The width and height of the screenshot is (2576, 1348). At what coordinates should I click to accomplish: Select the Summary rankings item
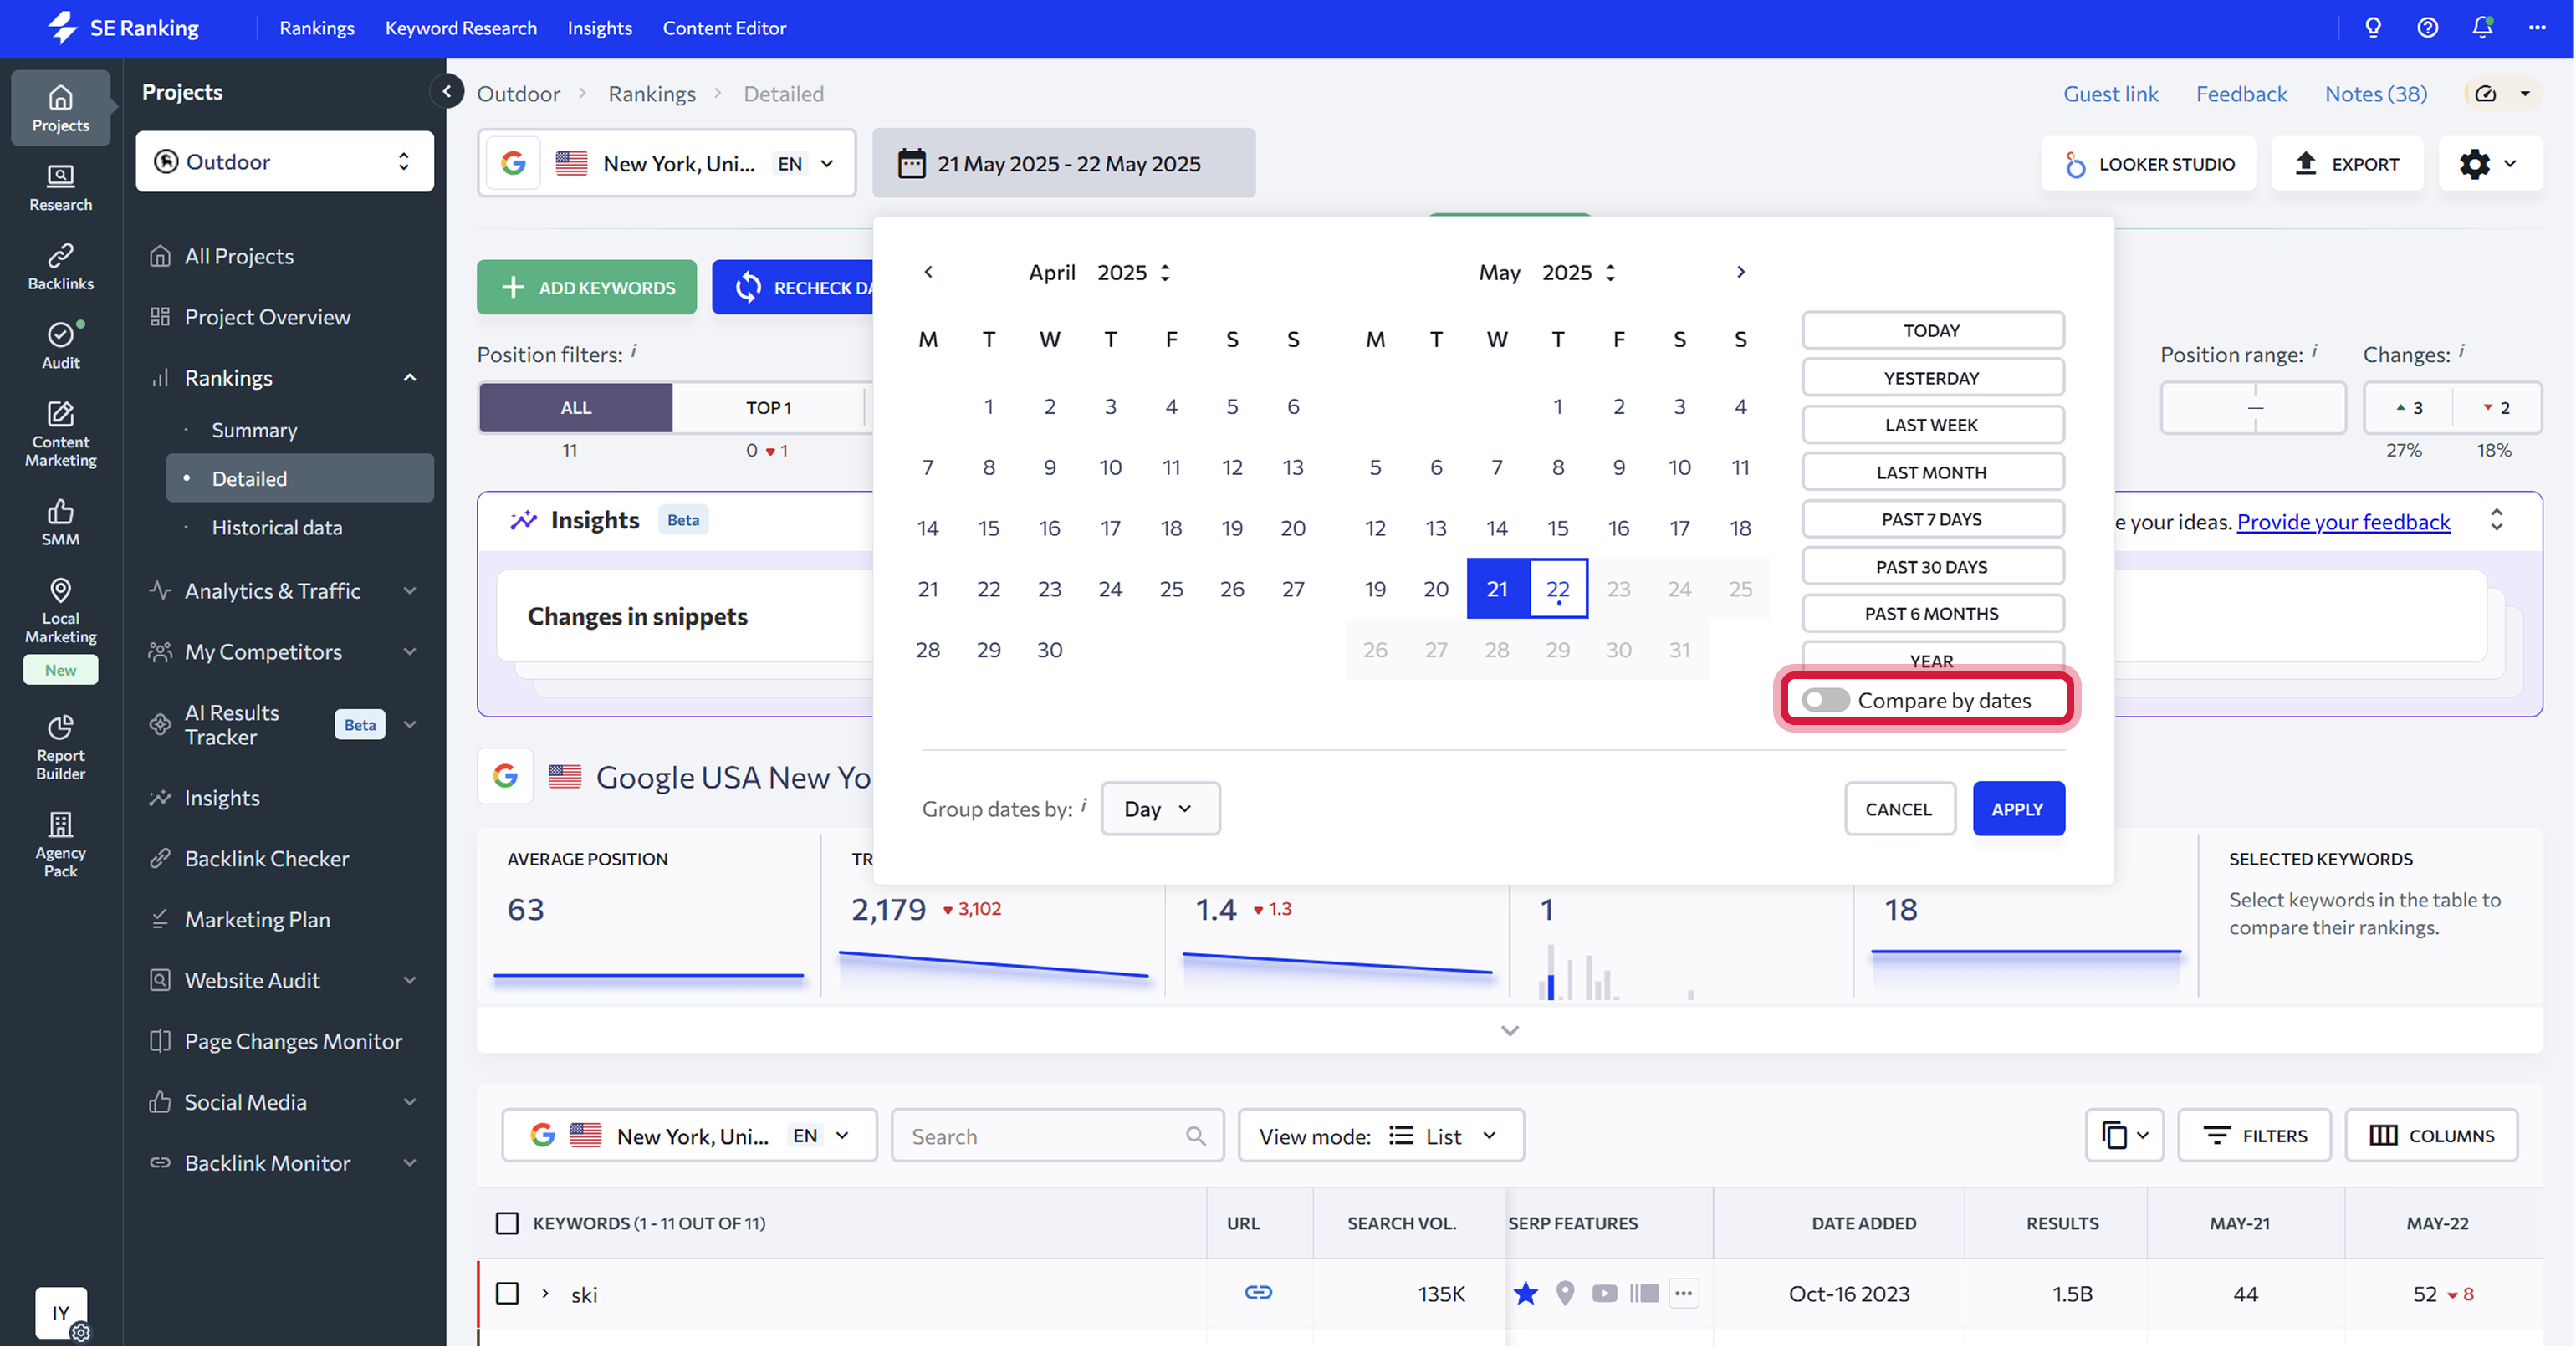[254, 430]
